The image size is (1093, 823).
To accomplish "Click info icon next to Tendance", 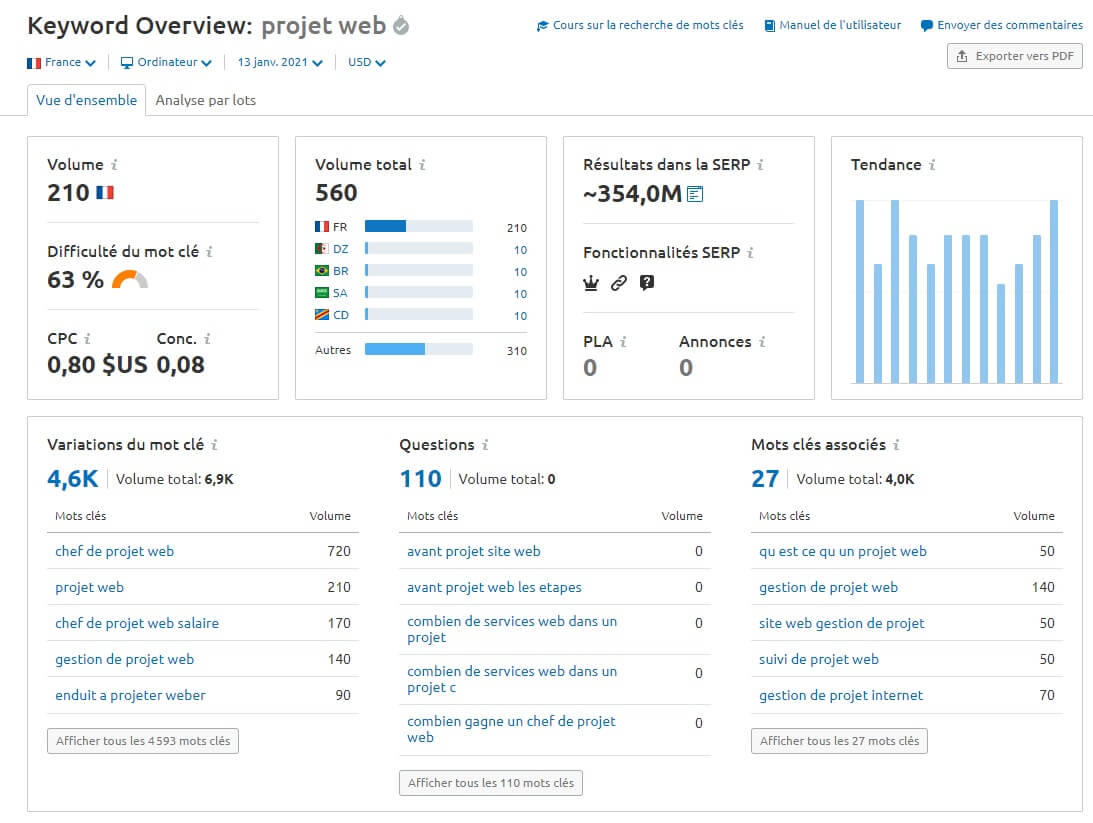I will 932,165.
